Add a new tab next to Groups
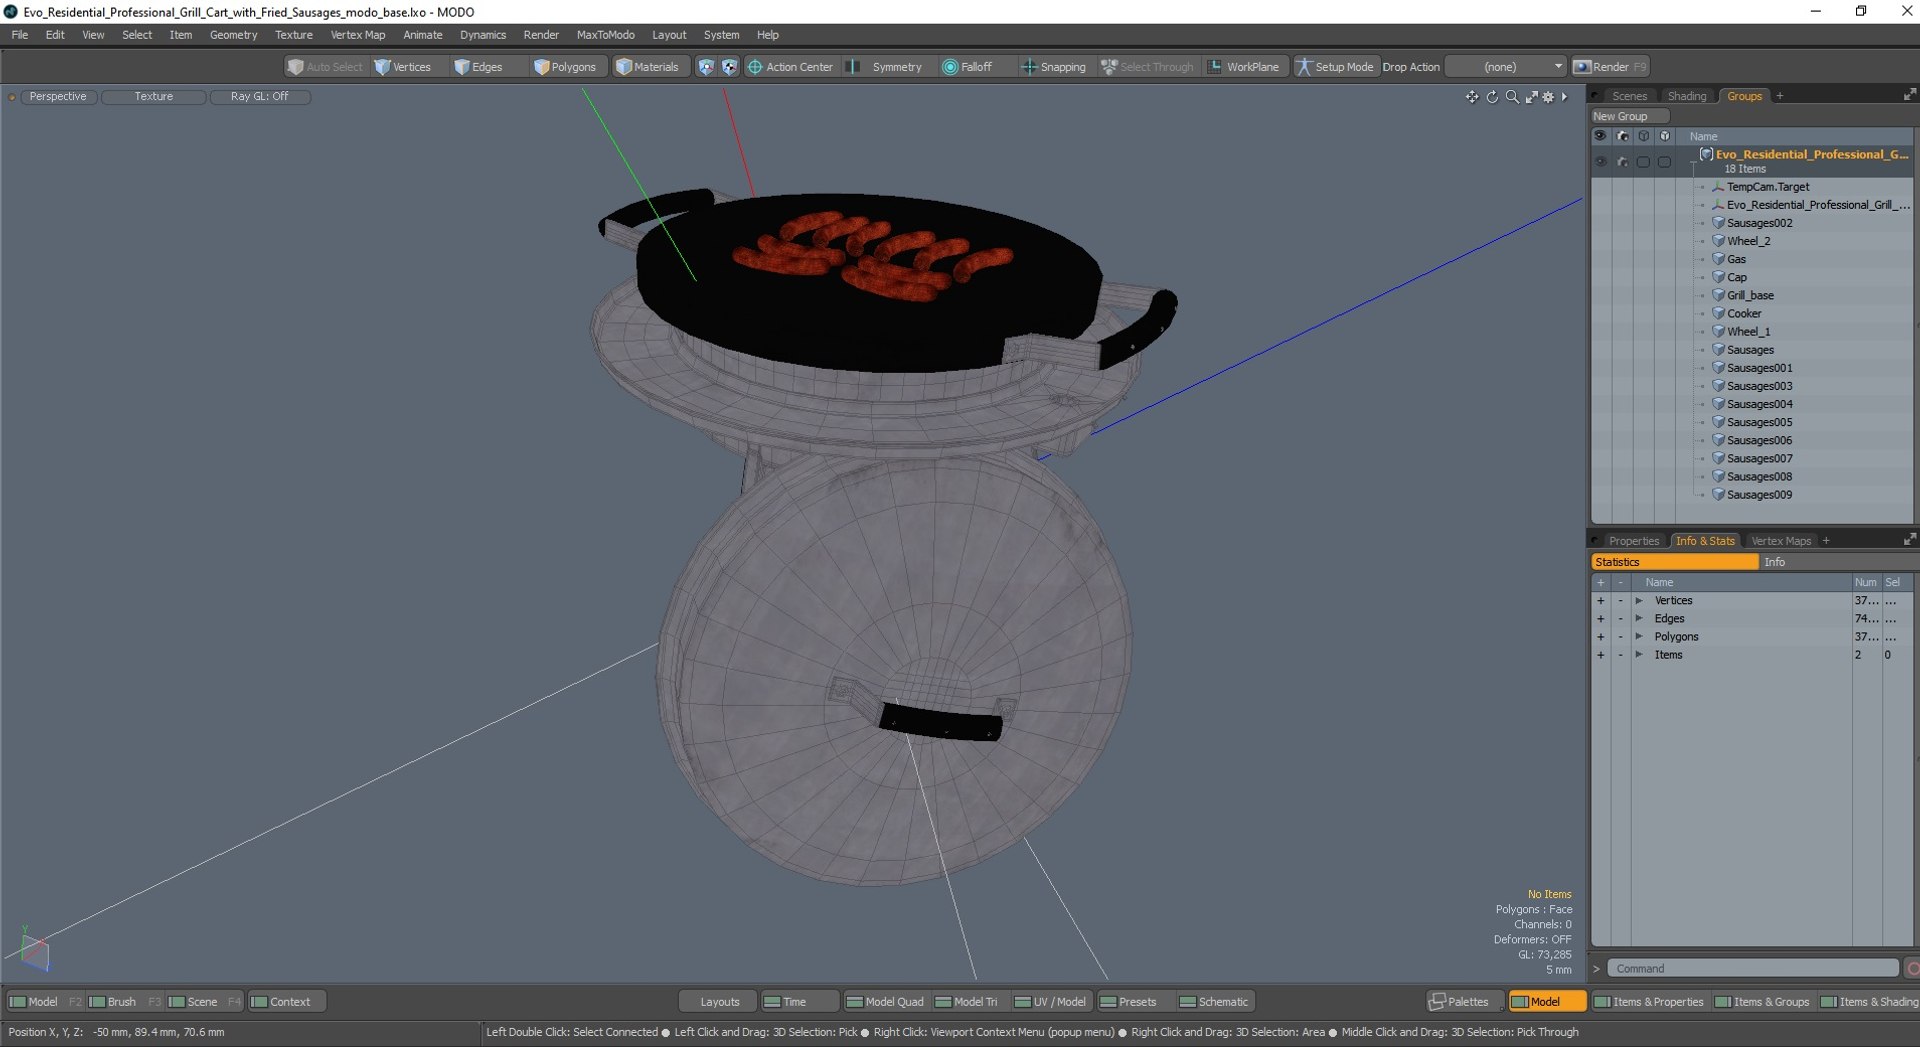The width and height of the screenshot is (1920, 1047). pos(1780,96)
